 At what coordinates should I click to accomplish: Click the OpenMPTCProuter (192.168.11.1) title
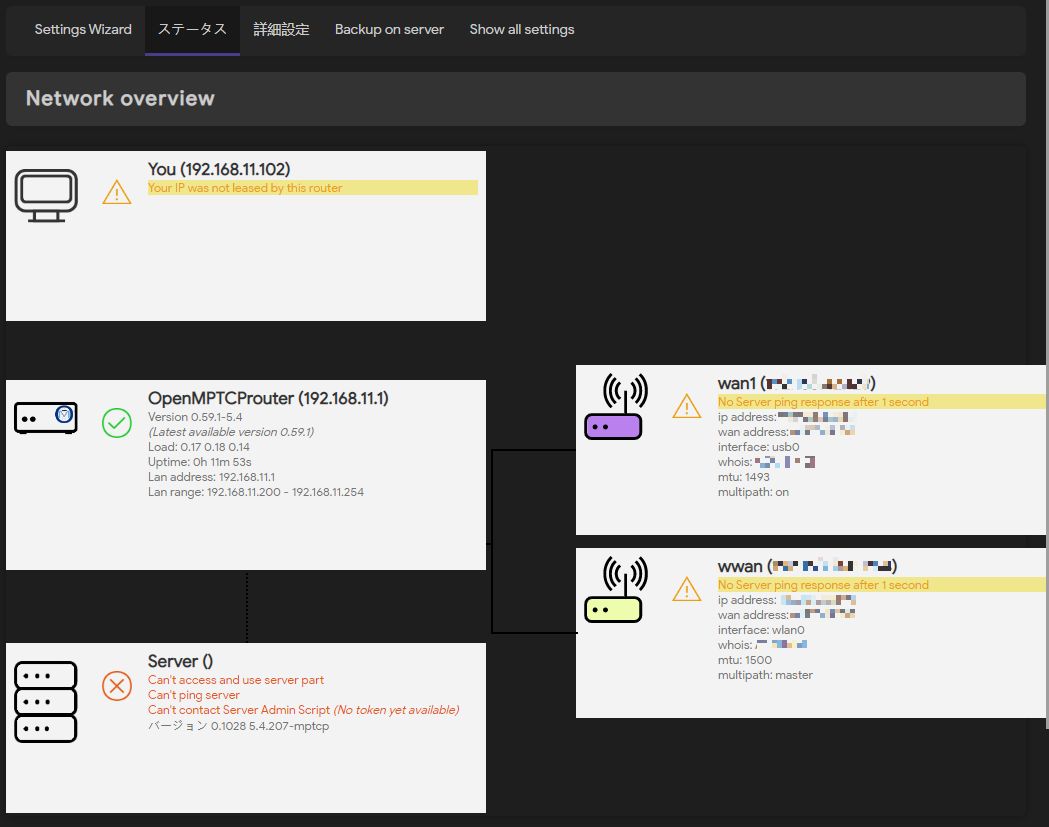coord(268,398)
